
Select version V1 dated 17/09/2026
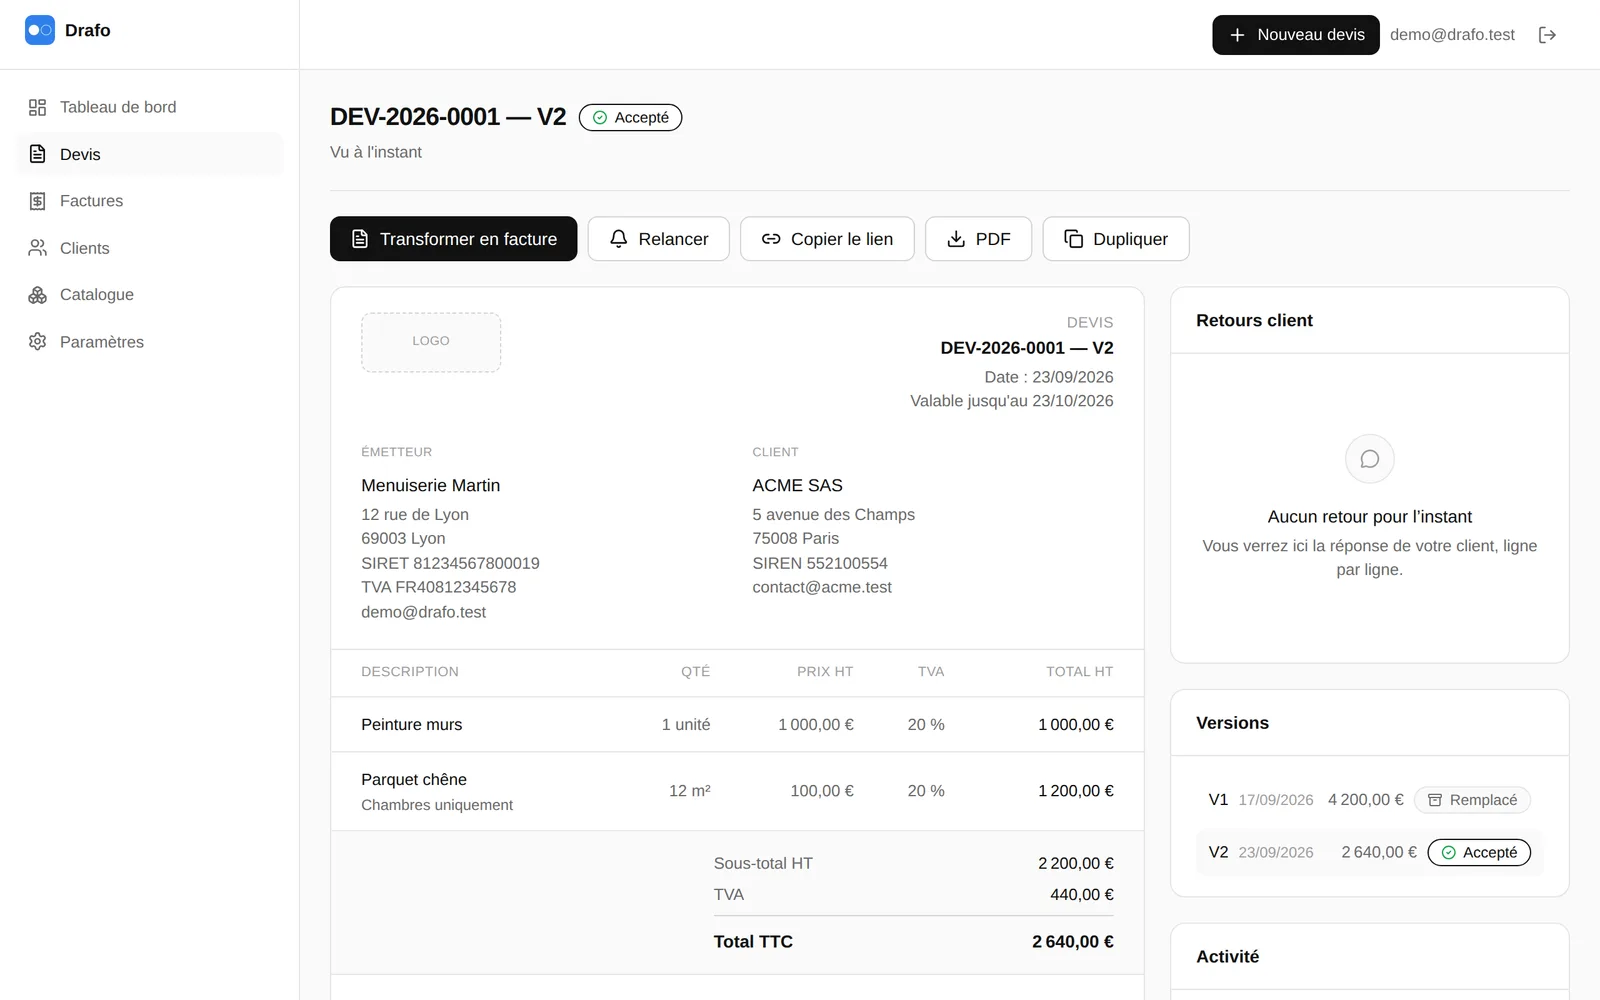point(1370,800)
